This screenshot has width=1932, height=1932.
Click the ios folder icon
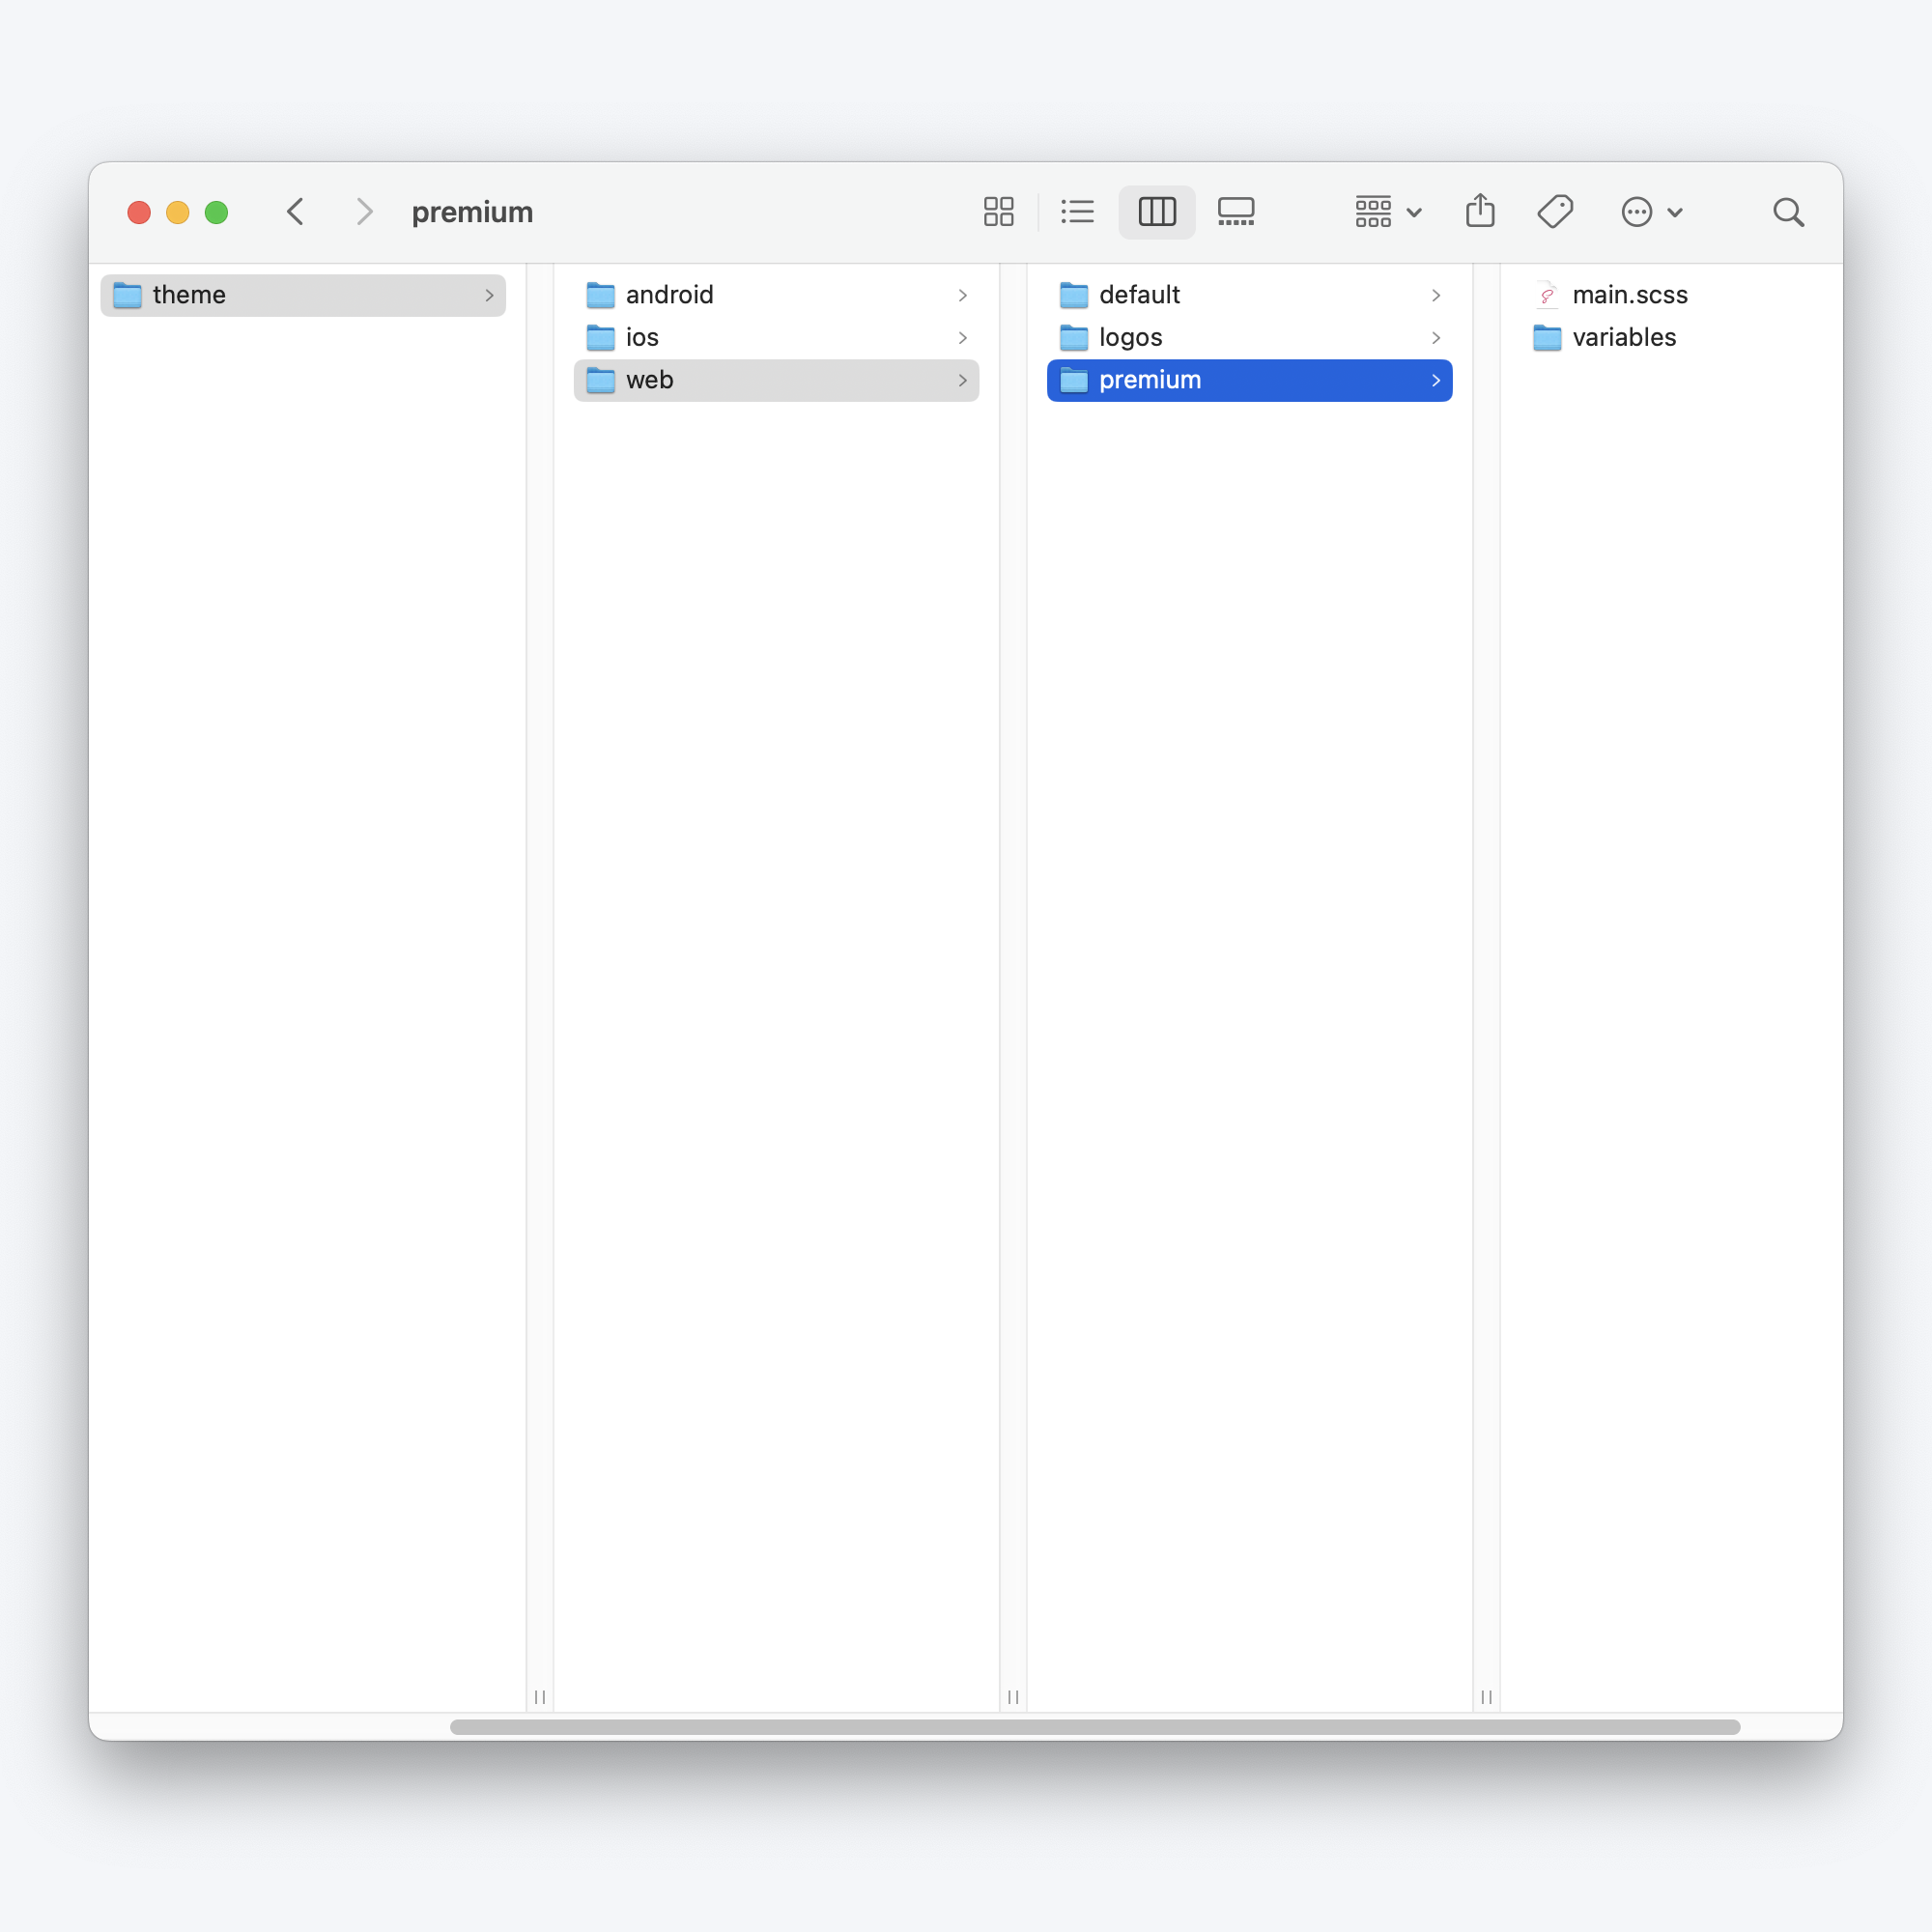coord(600,338)
